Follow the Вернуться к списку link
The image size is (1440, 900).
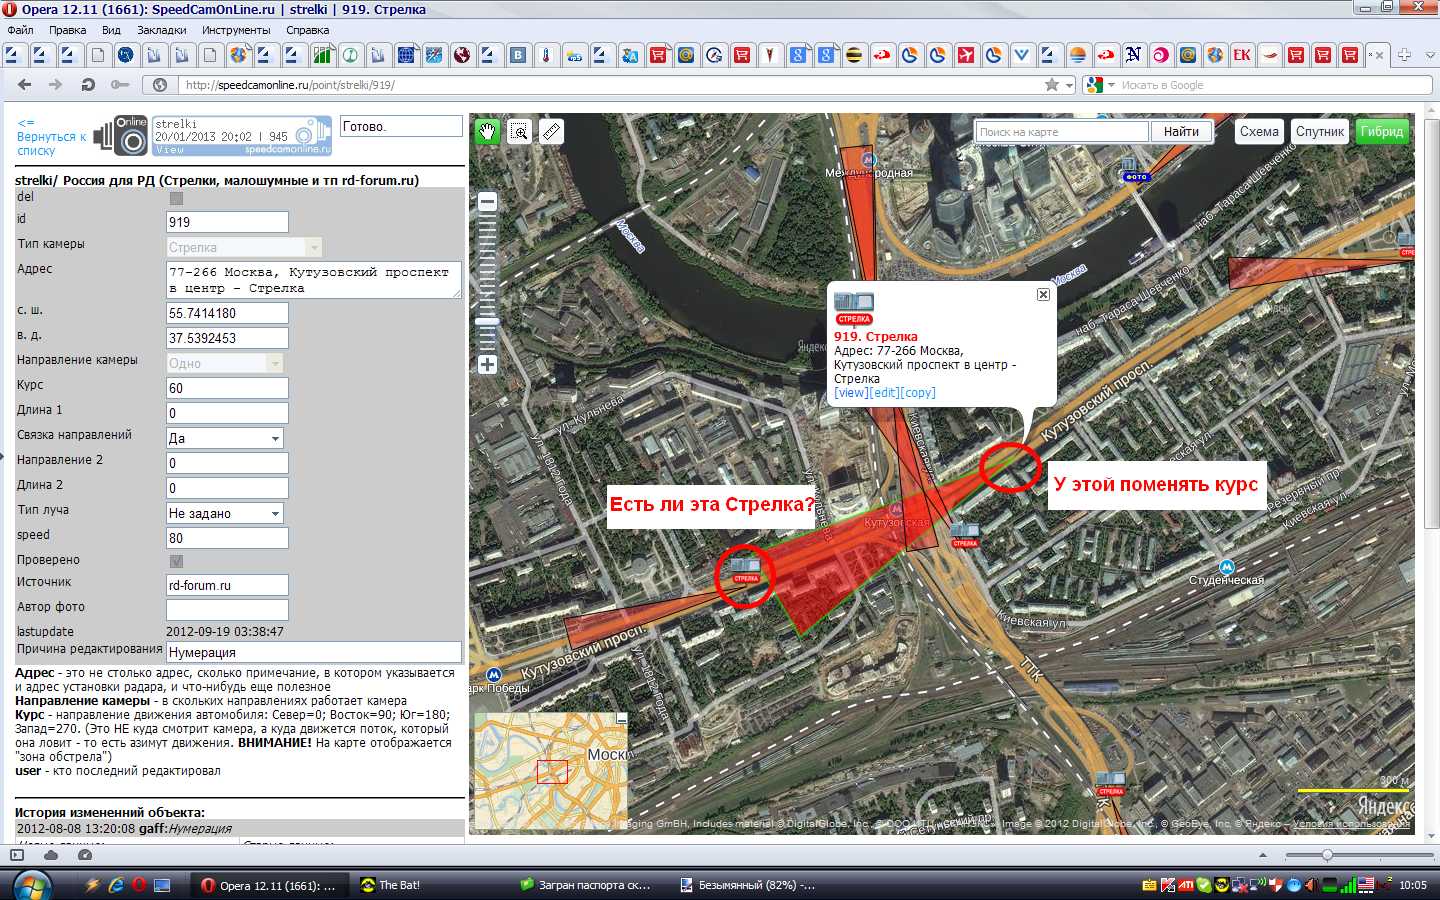(51, 137)
